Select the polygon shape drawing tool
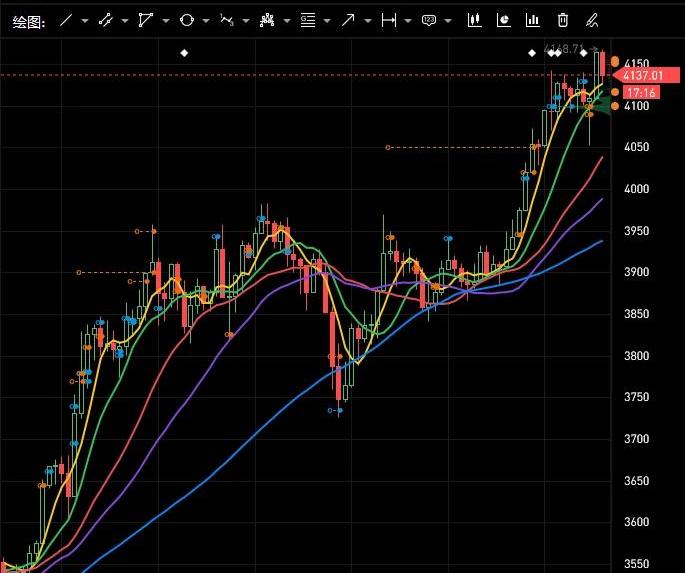This screenshot has height=573, width=685. pos(146,20)
